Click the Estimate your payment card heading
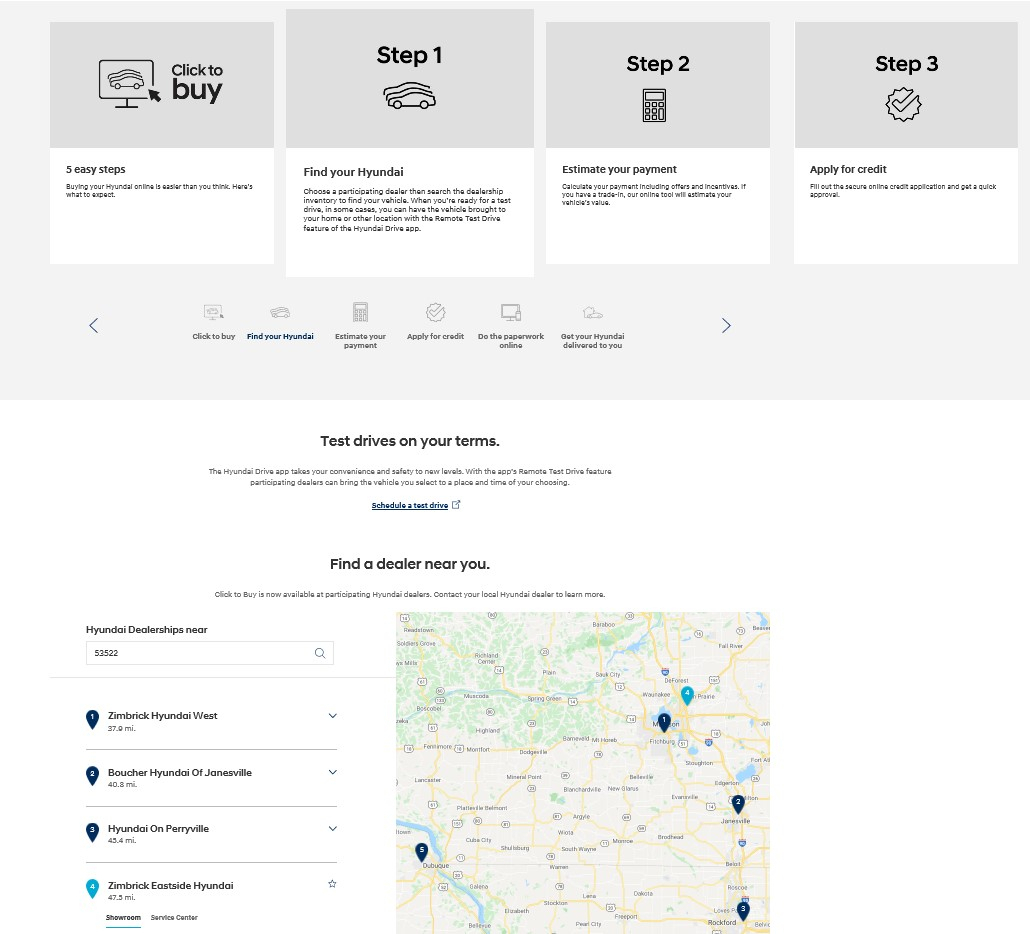 click(619, 169)
